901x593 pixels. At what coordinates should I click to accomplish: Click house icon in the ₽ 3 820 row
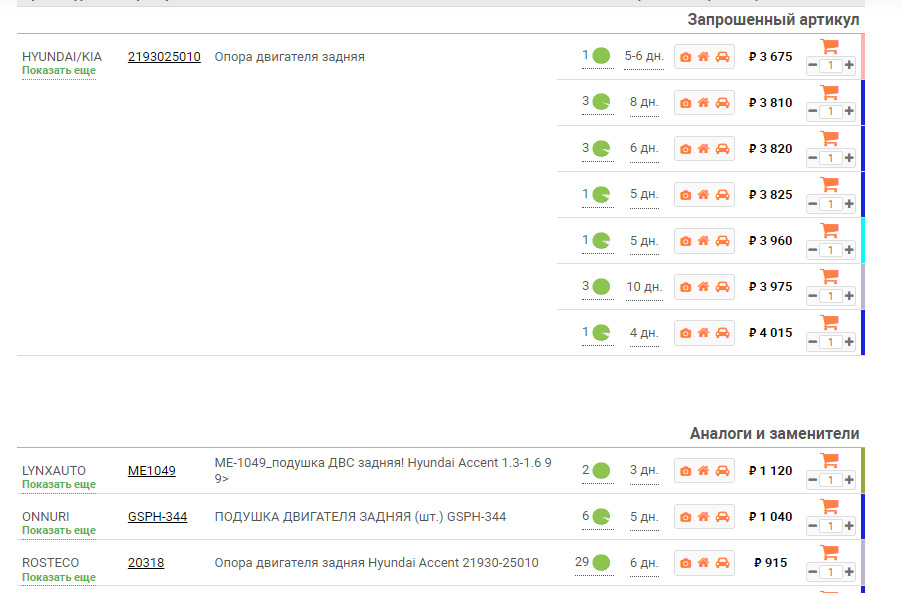point(703,149)
